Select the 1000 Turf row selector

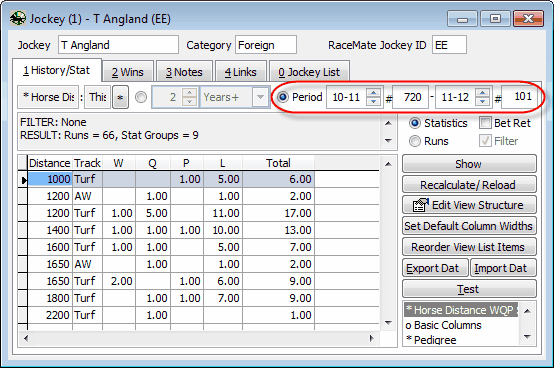click(x=23, y=179)
